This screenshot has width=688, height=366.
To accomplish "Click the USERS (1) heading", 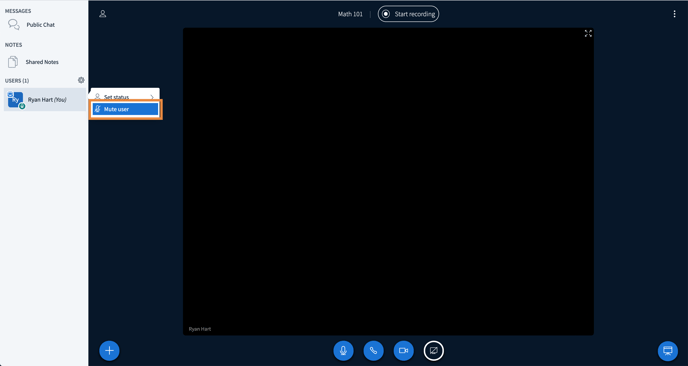I will (17, 81).
